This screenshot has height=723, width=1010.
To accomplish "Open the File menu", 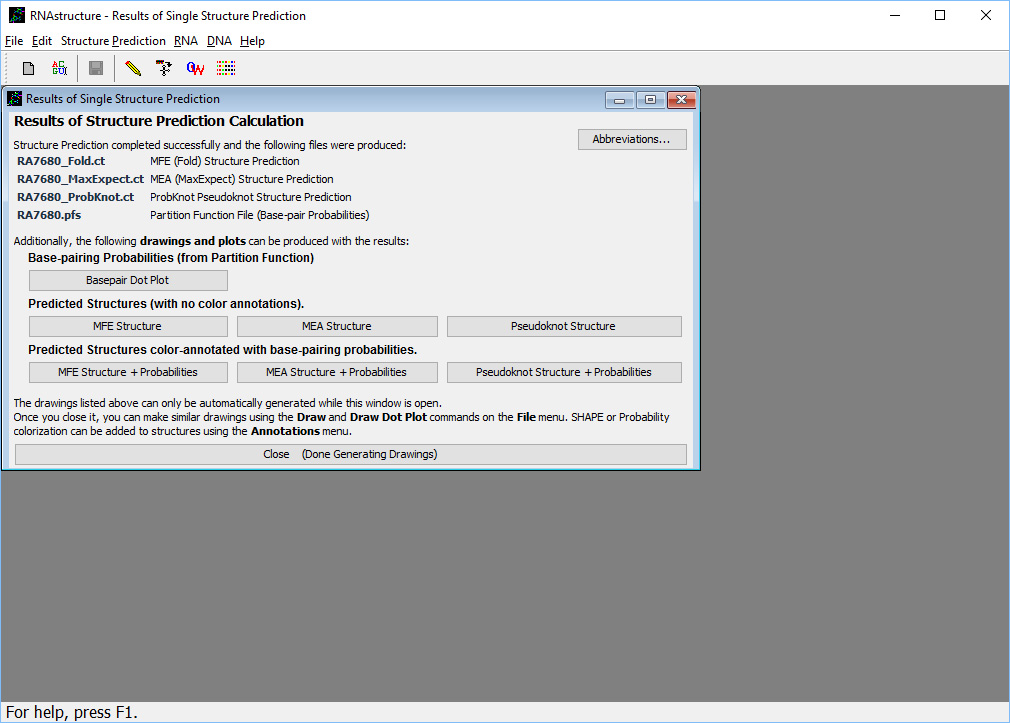I will [14, 41].
